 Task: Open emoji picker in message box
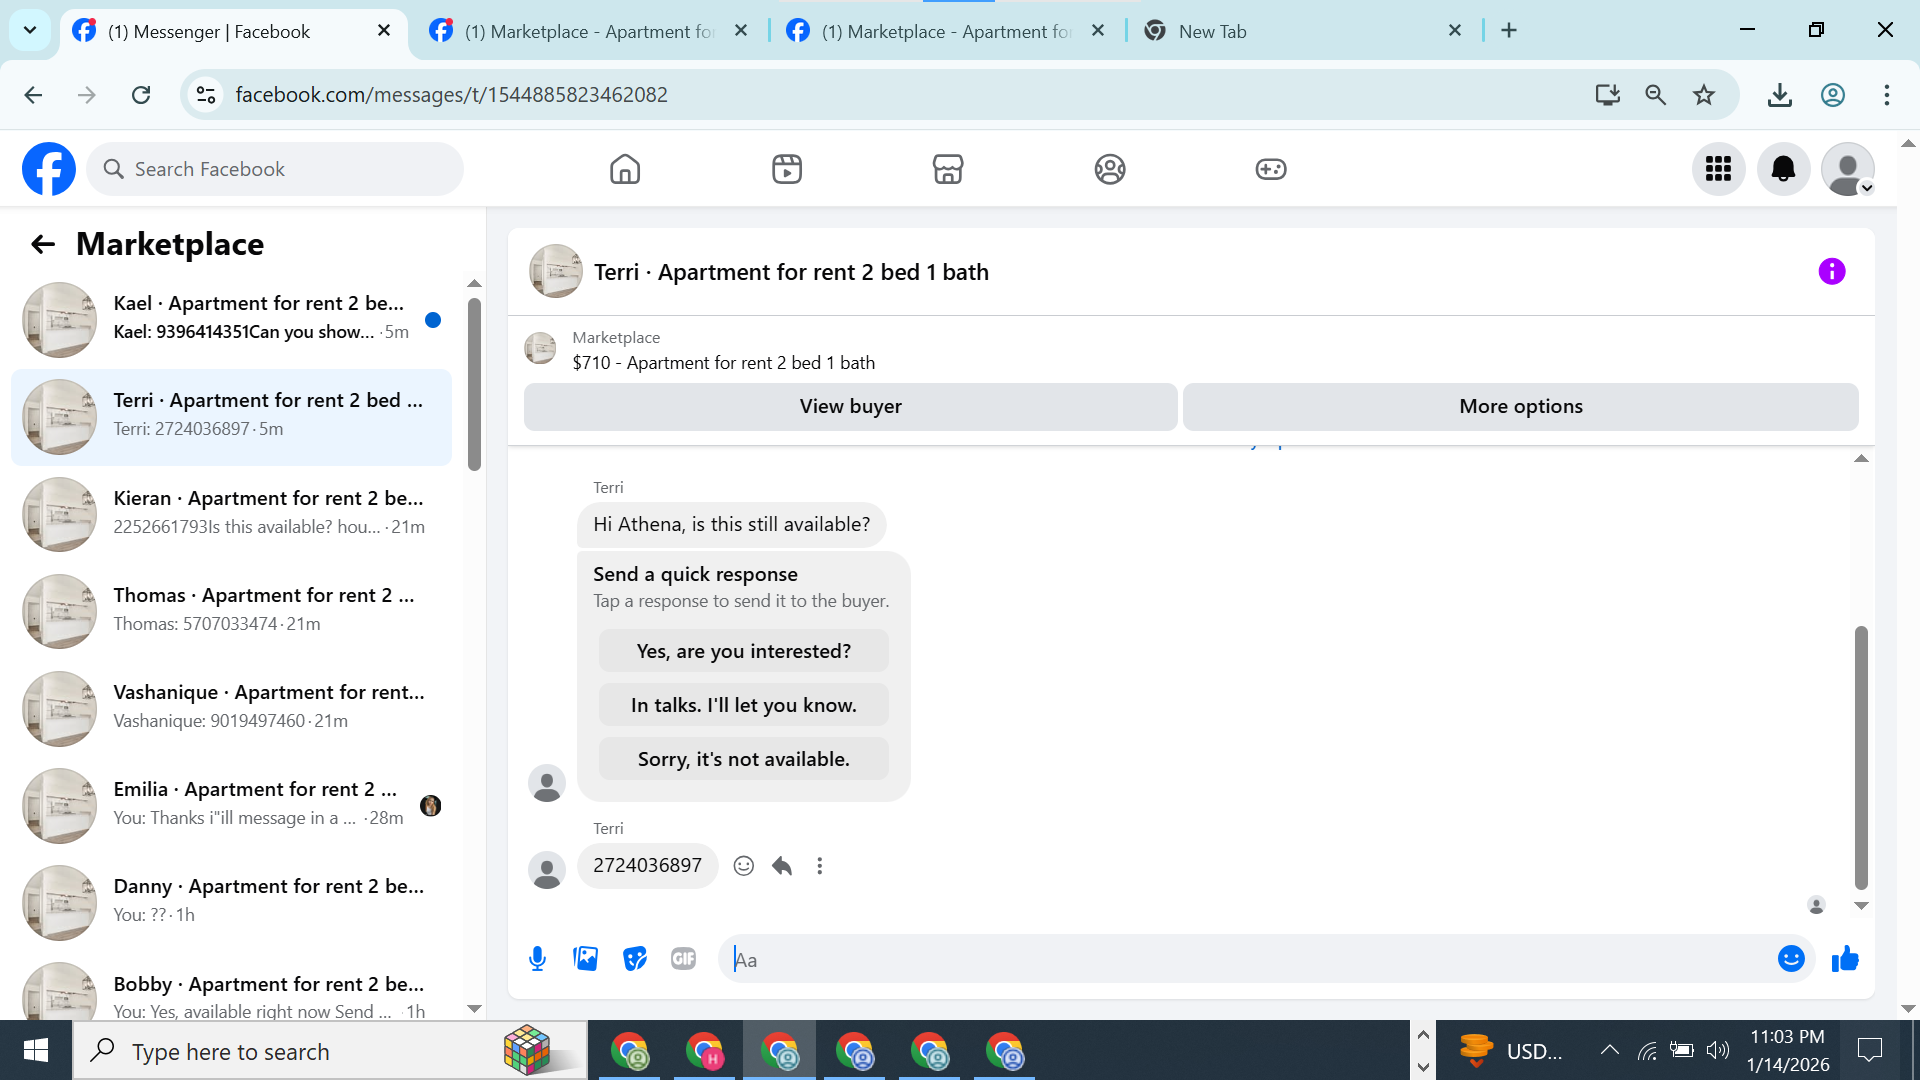(1790, 959)
